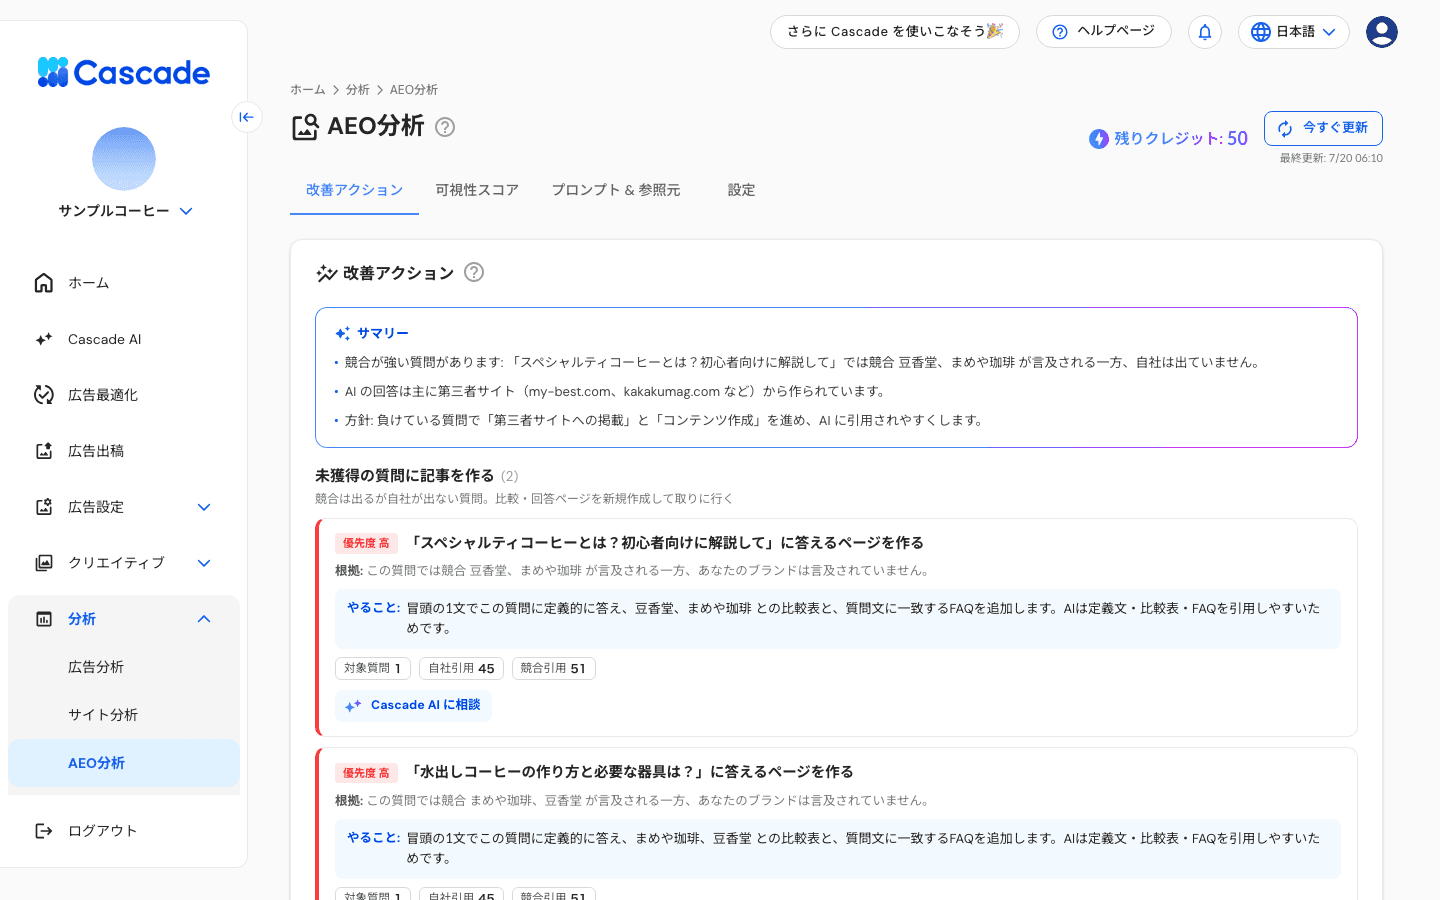
Task: Open 広告最適化 menu item
Action: pyautogui.click(x=124, y=395)
